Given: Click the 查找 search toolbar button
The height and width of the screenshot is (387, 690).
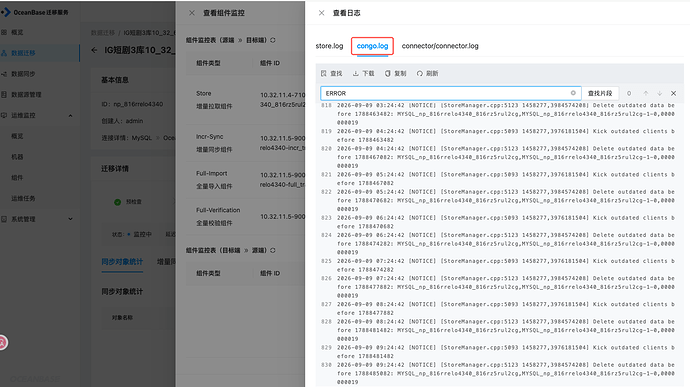Looking at the screenshot, I should coord(331,74).
